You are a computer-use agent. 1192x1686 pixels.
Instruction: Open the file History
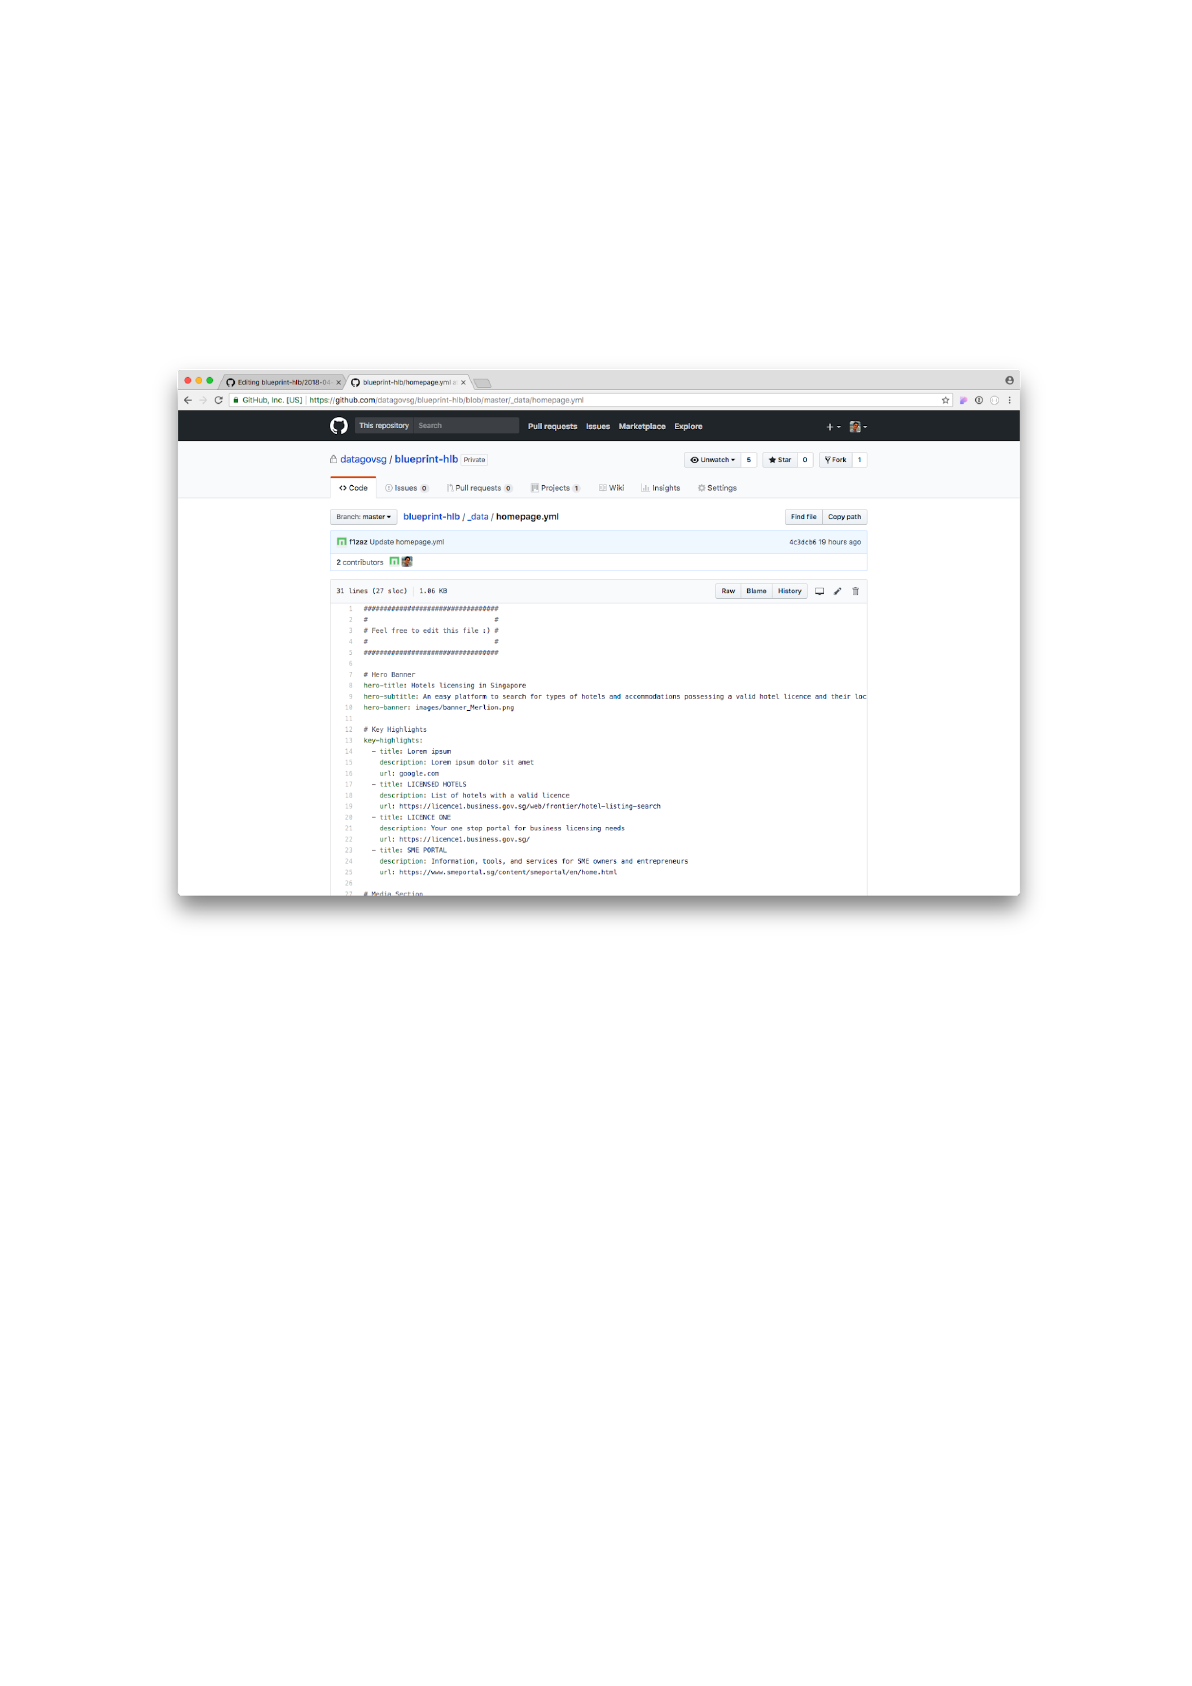[x=790, y=591]
